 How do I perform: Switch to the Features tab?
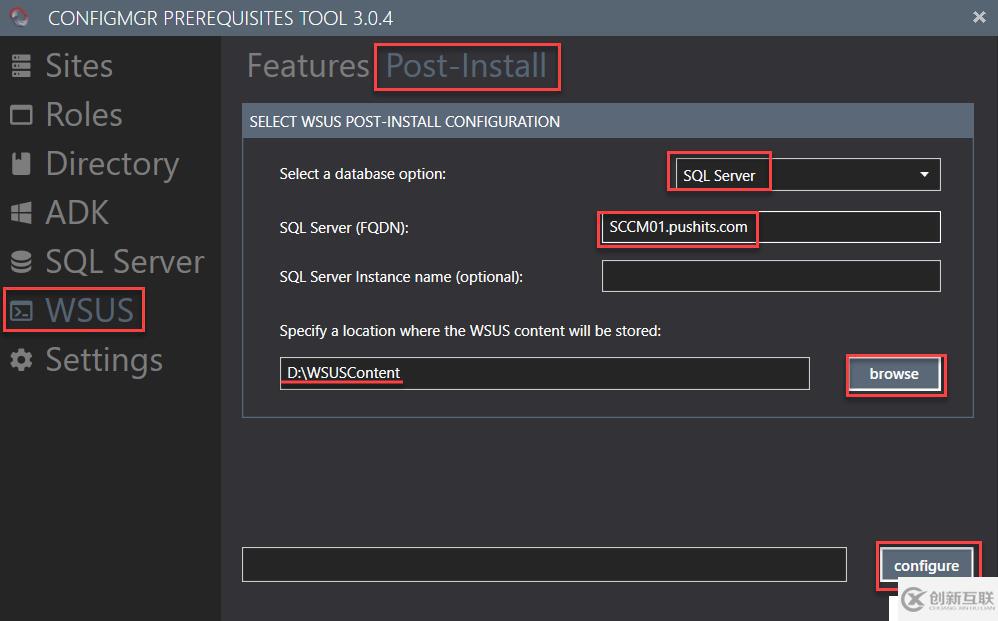click(308, 66)
